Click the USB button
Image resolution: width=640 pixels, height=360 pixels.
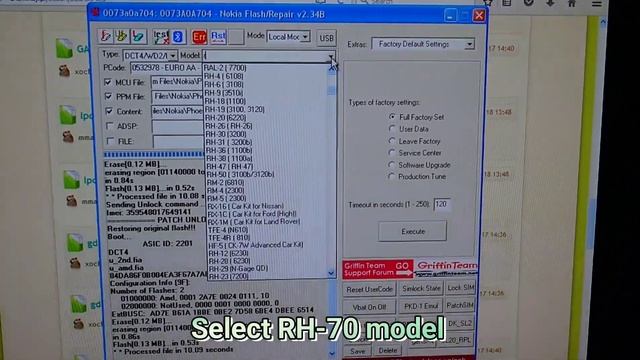click(327, 38)
